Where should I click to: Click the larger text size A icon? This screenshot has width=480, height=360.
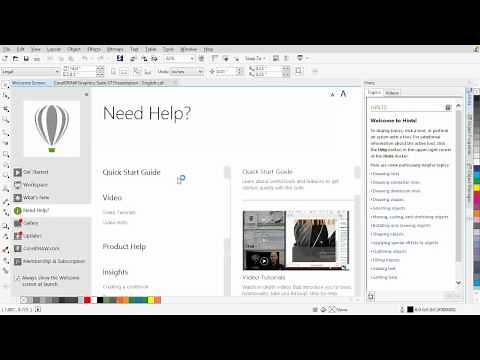(343, 94)
